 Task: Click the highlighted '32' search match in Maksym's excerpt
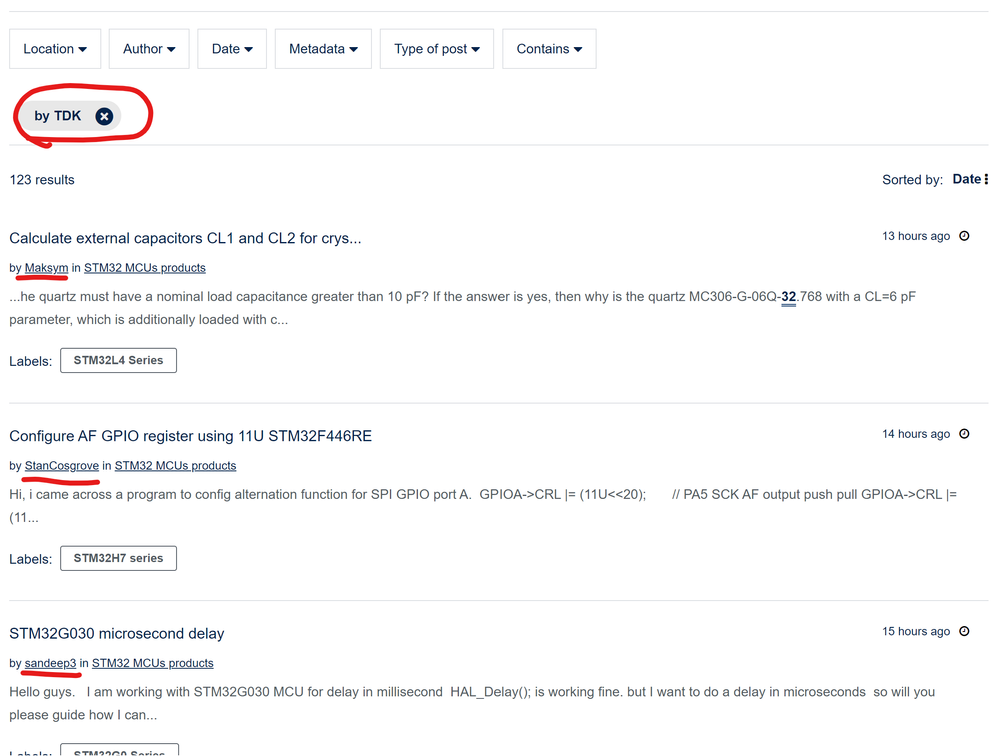(788, 297)
